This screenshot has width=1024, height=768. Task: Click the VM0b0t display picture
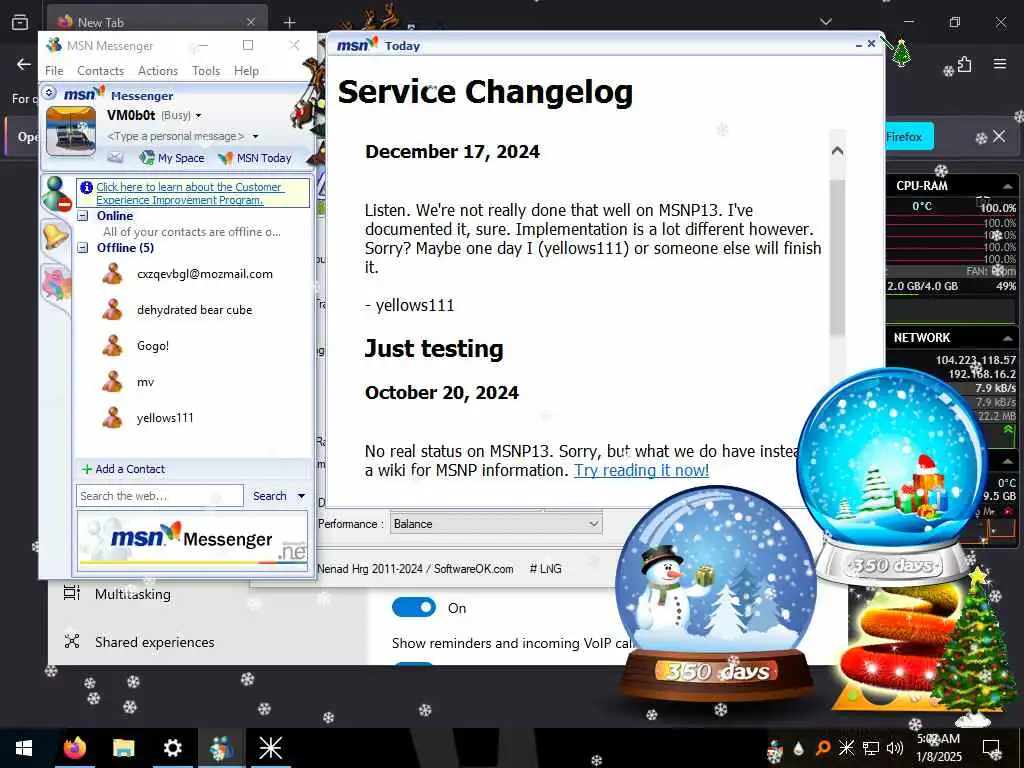[71, 131]
